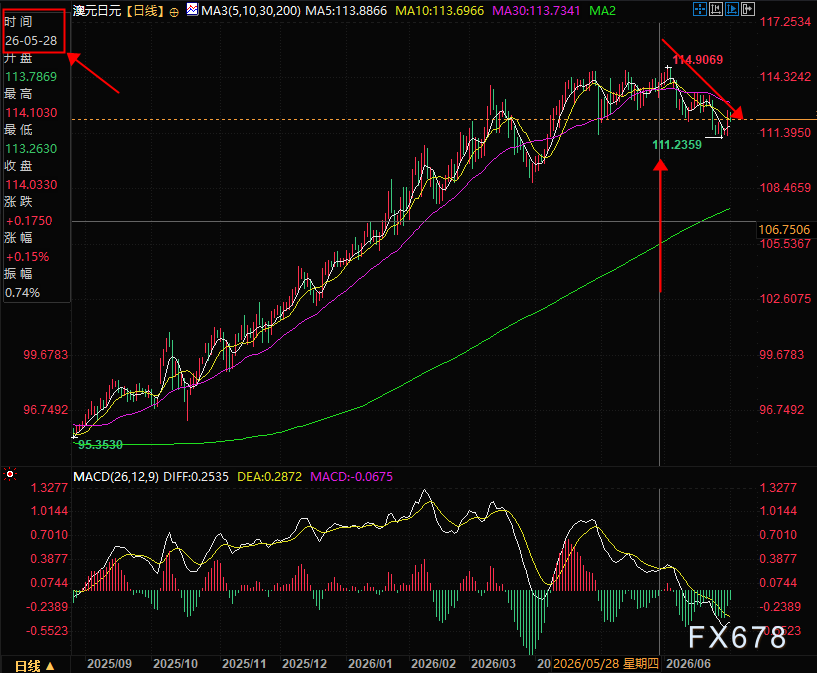Click the panel expand-right arrow icon
Image resolution: width=817 pixels, height=673 pixels.
748,9
